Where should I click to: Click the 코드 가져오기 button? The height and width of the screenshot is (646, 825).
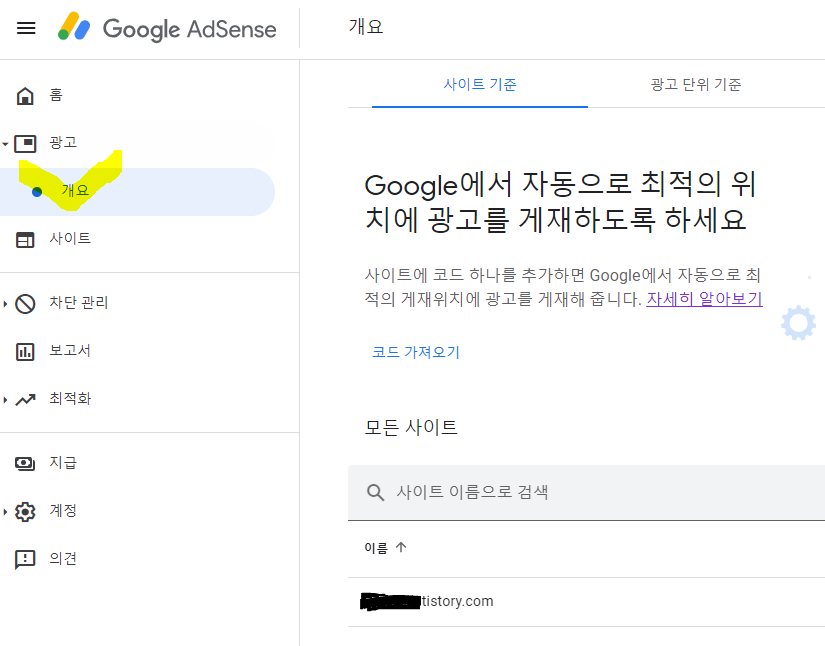pos(416,352)
